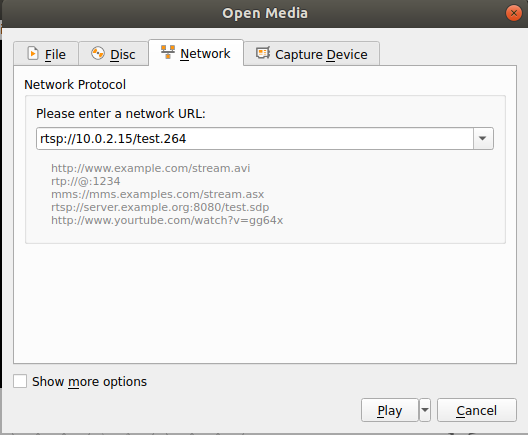The image size is (528, 435).
Task: Select the Network tab label
Action: coord(205,54)
